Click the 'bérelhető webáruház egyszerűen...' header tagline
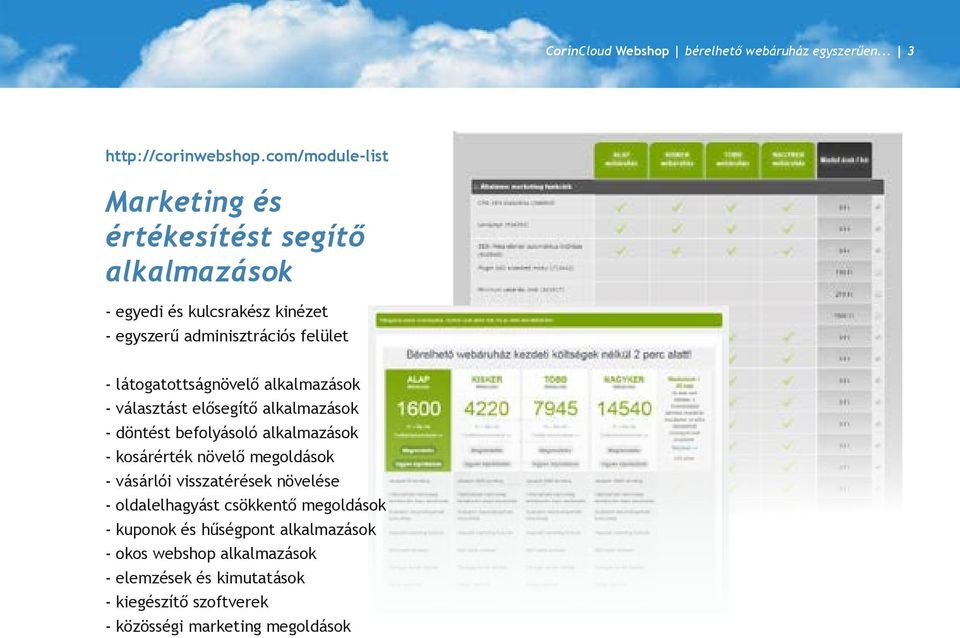This screenshot has width=960, height=638. pyautogui.click(x=787, y=51)
